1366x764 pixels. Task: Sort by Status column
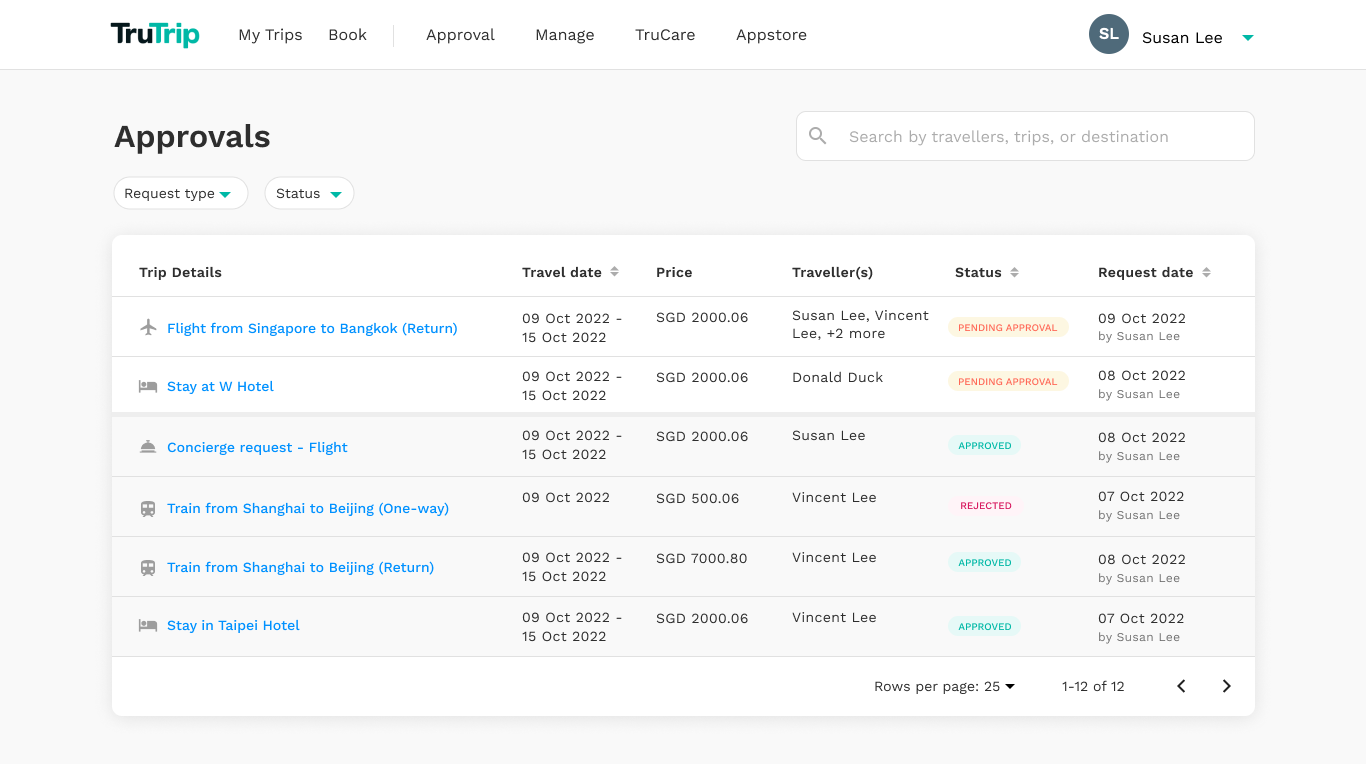[1015, 272]
